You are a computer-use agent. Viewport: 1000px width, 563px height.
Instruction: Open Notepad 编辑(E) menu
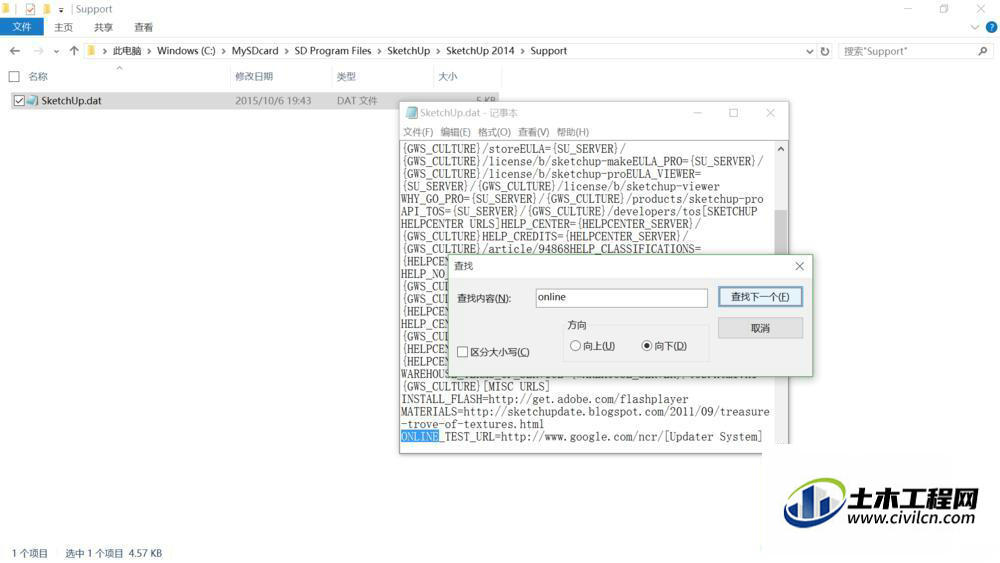click(455, 132)
